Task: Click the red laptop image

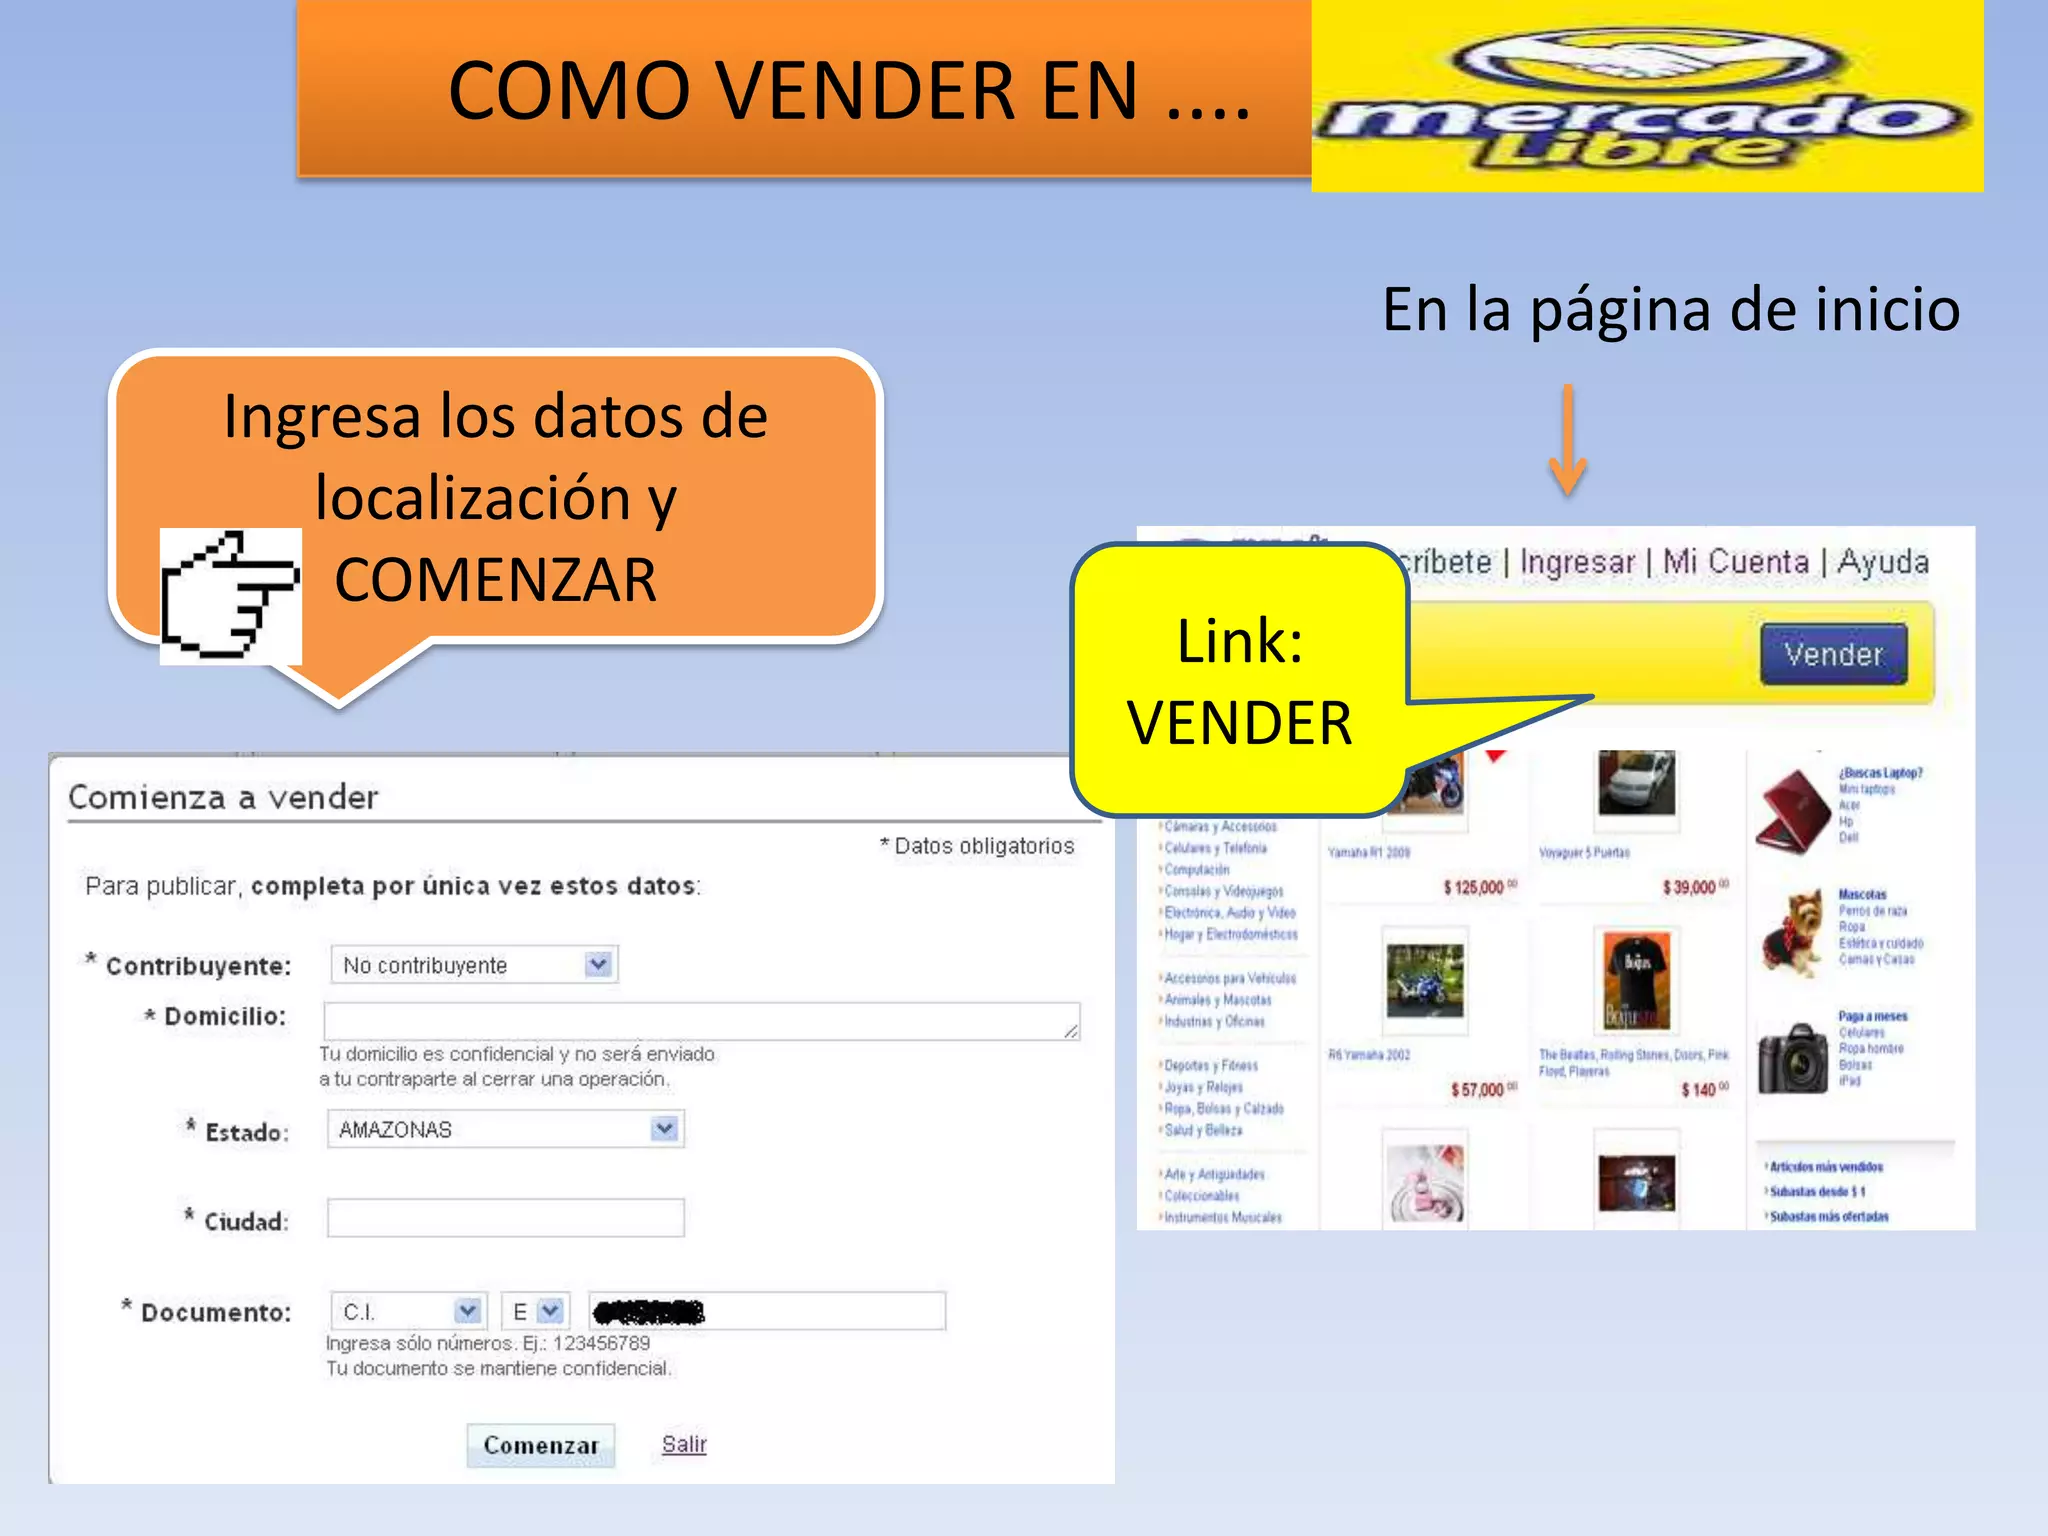Action: click(x=1793, y=810)
